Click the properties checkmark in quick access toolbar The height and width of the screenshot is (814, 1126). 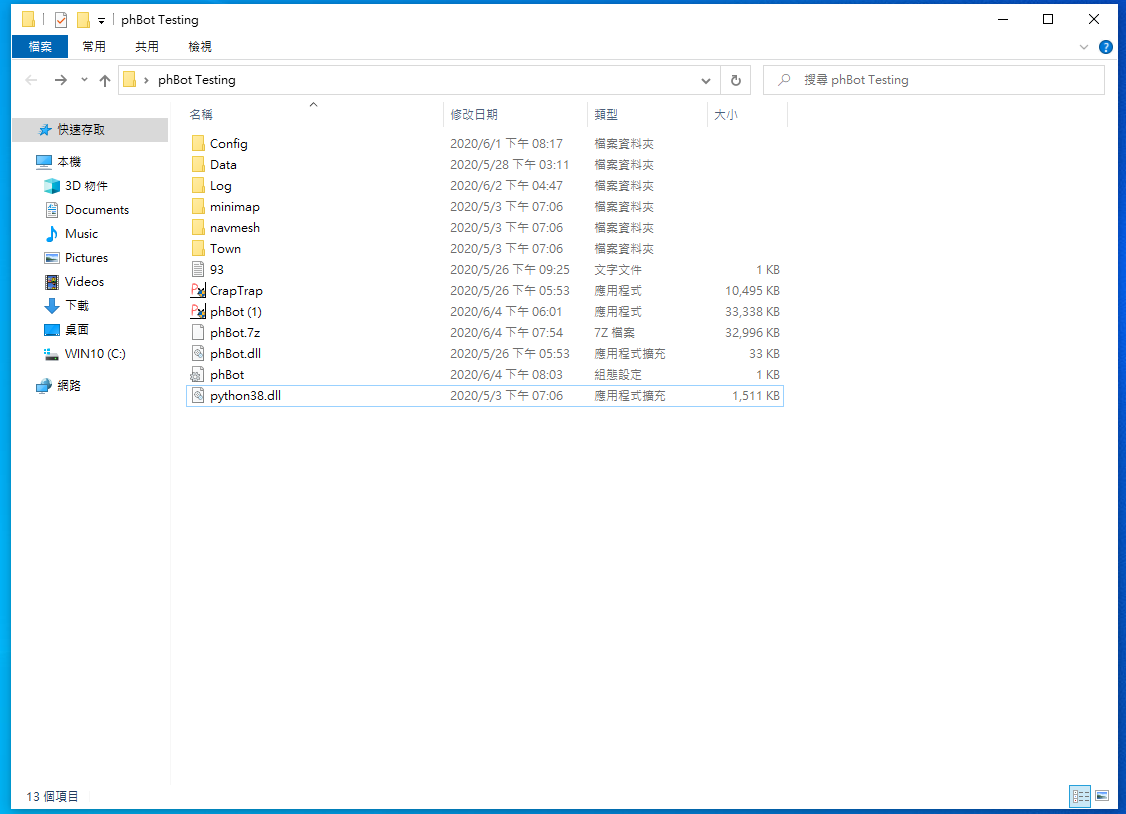pos(61,20)
